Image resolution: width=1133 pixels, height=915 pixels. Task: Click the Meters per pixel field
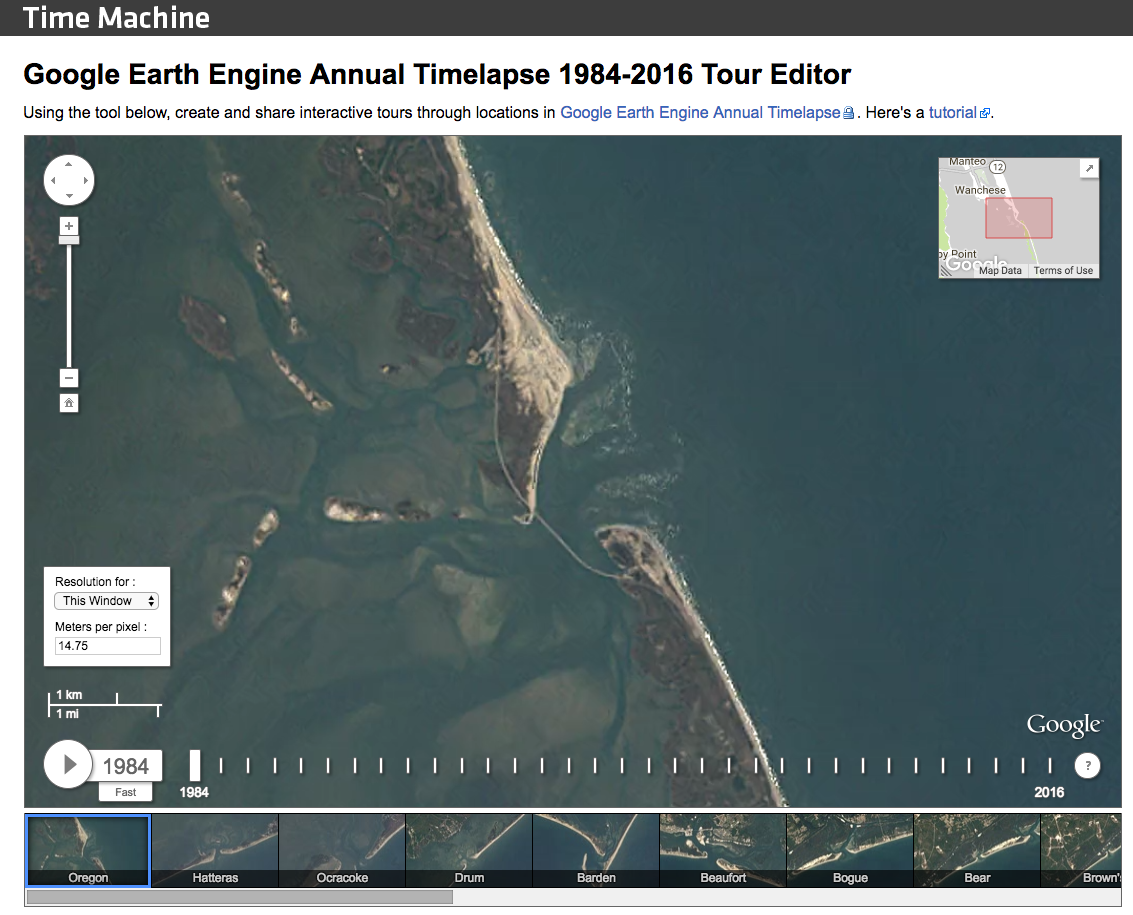(x=108, y=646)
